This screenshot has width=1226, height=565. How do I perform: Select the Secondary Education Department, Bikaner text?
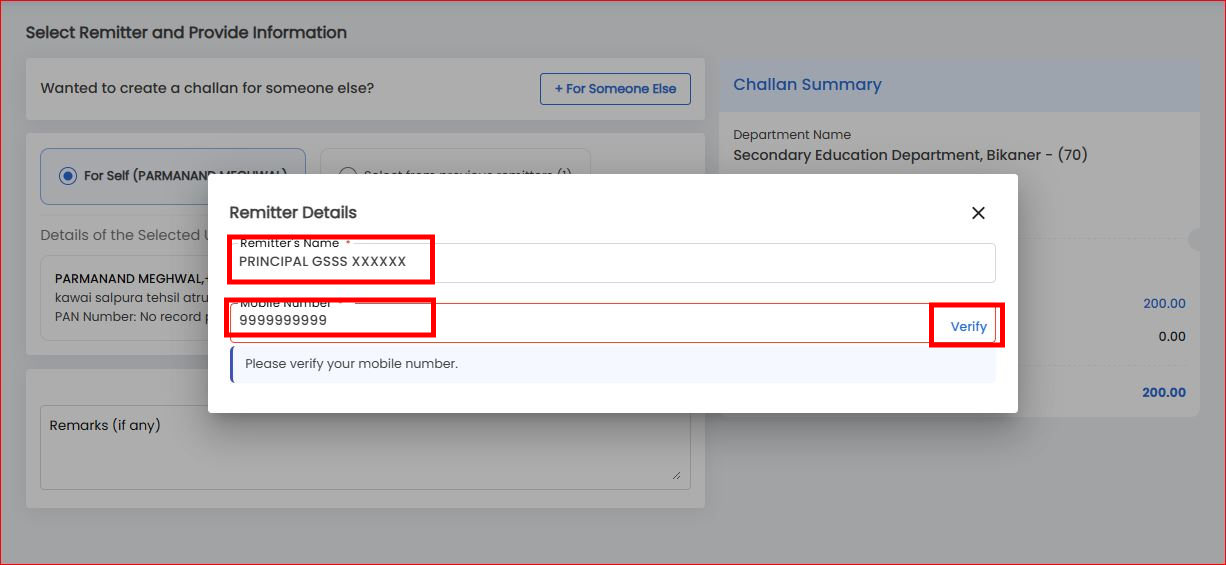[910, 155]
